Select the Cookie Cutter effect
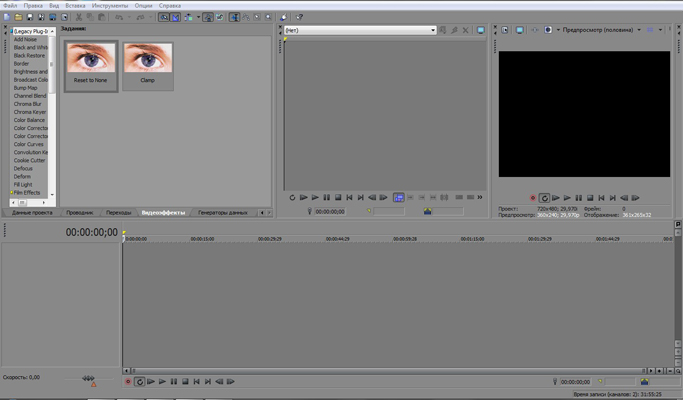Image resolution: width=683 pixels, height=400 pixels. pyautogui.click(x=29, y=160)
